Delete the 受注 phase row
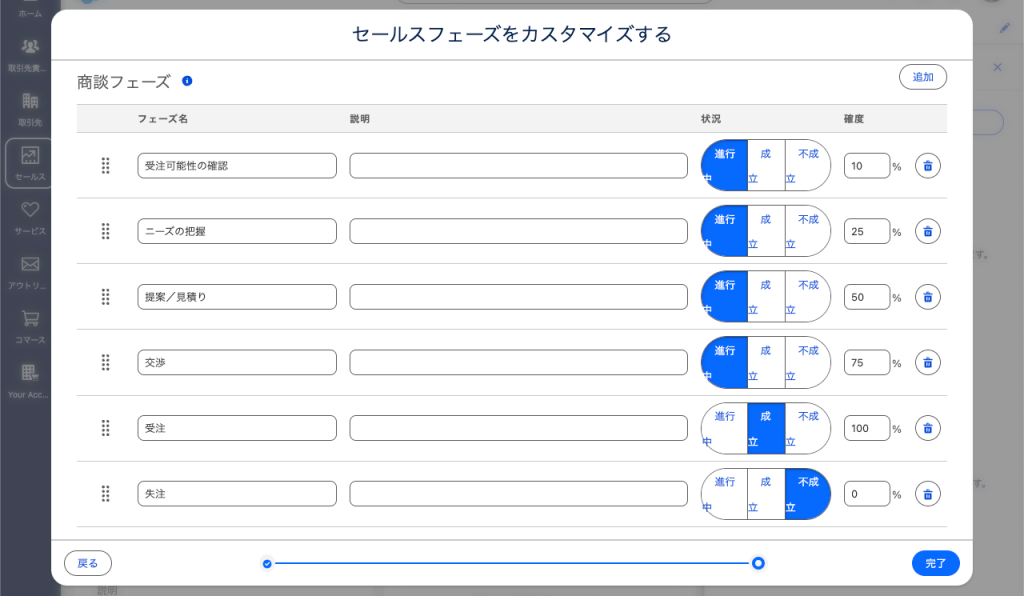 pyautogui.click(x=927, y=428)
